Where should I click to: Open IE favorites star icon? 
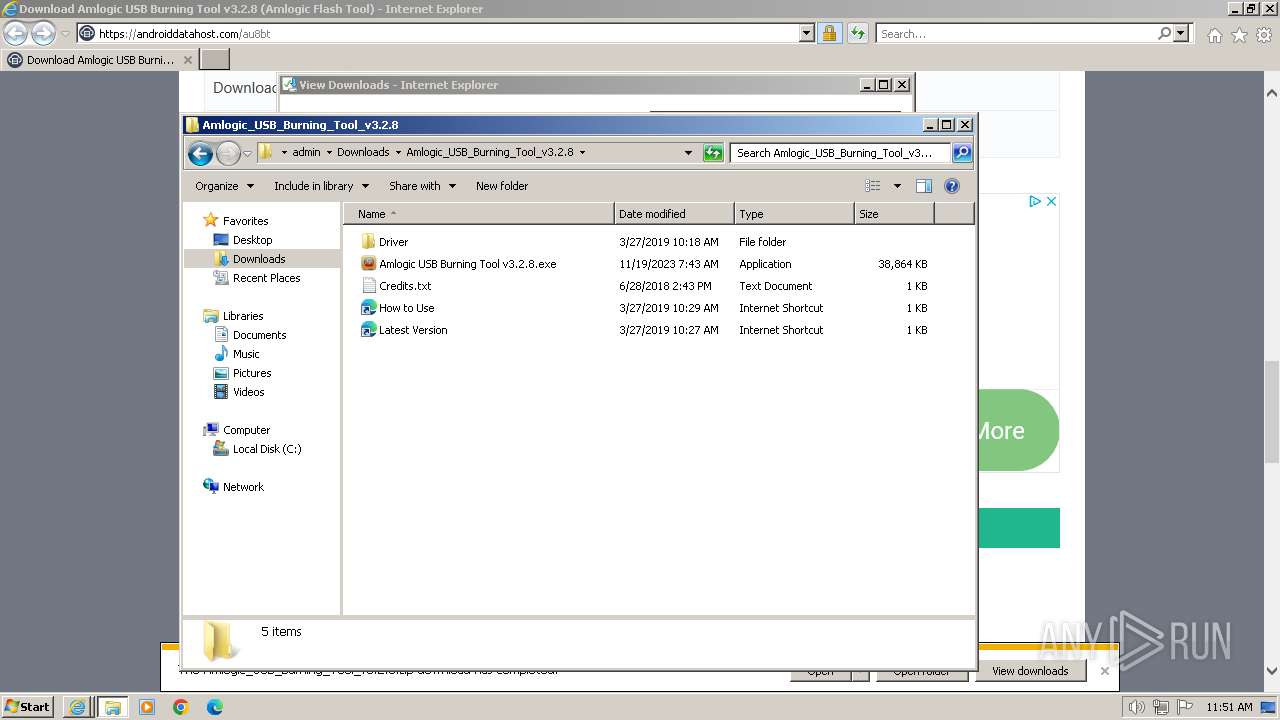pos(1239,35)
